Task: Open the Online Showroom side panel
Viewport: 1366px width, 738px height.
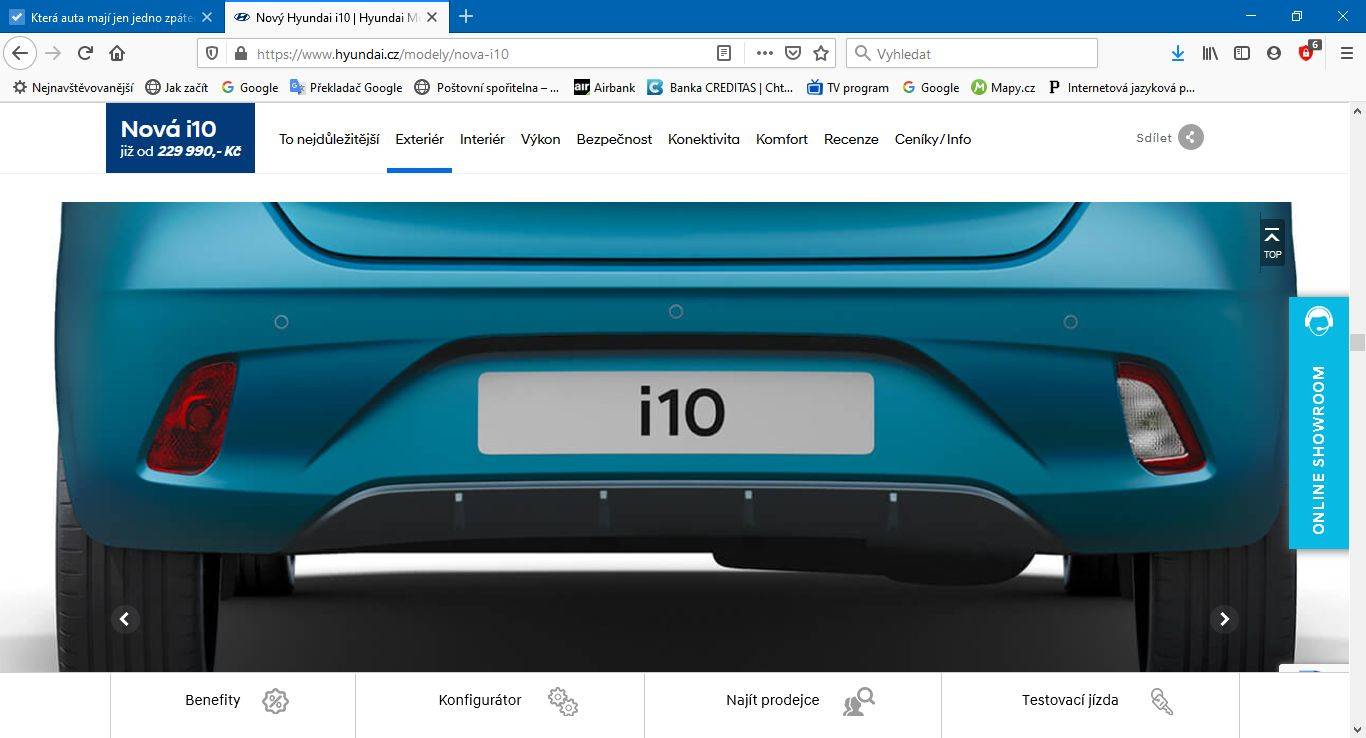Action: (1318, 423)
